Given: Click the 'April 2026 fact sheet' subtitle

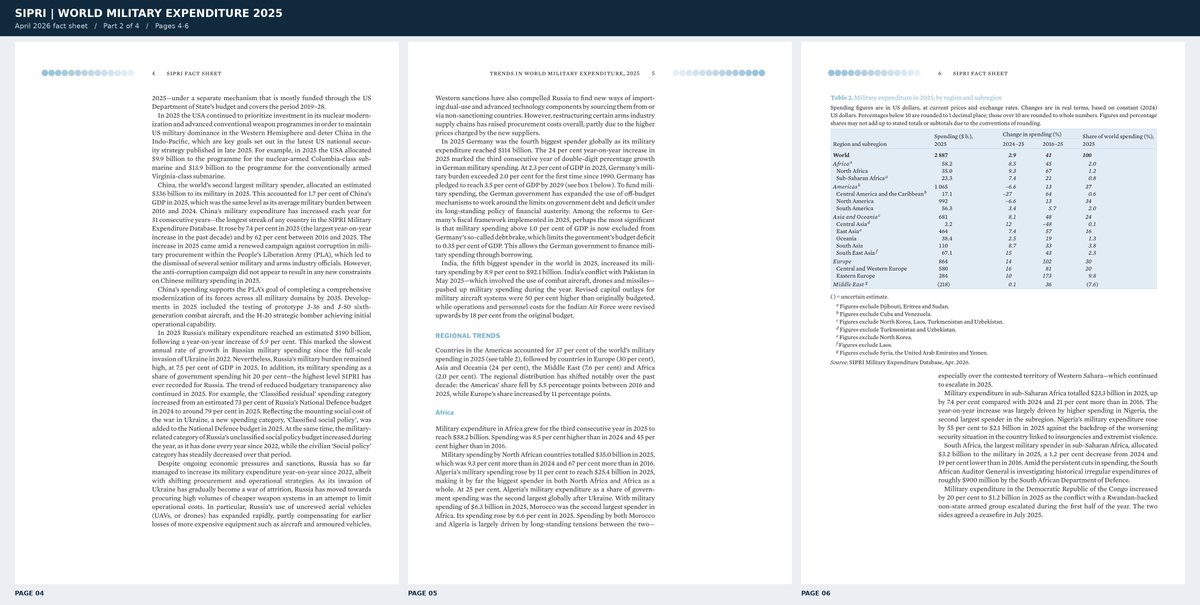Looking at the screenshot, I should click(51, 25).
